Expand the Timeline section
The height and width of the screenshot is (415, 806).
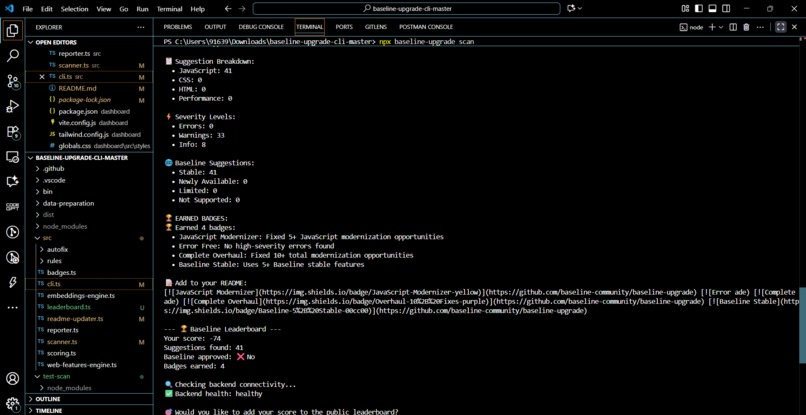coord(89,410)
